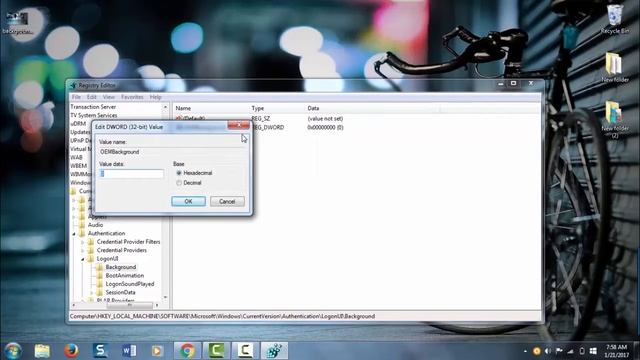
Task: Click the Authentication folder icon
Action: pos(82,233)
